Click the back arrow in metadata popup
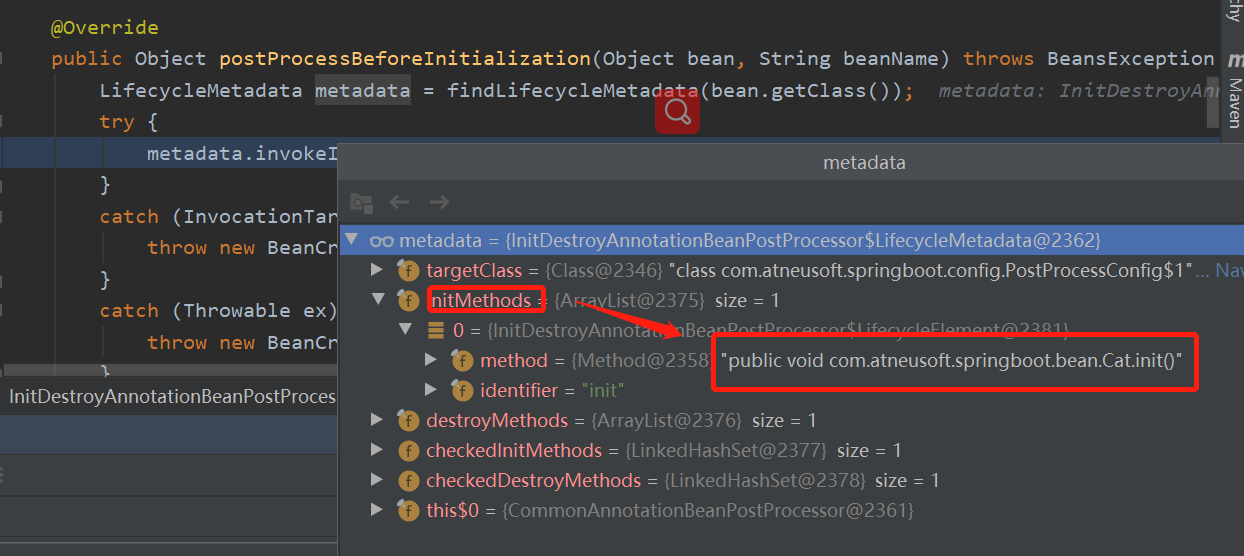 (400, 202)
